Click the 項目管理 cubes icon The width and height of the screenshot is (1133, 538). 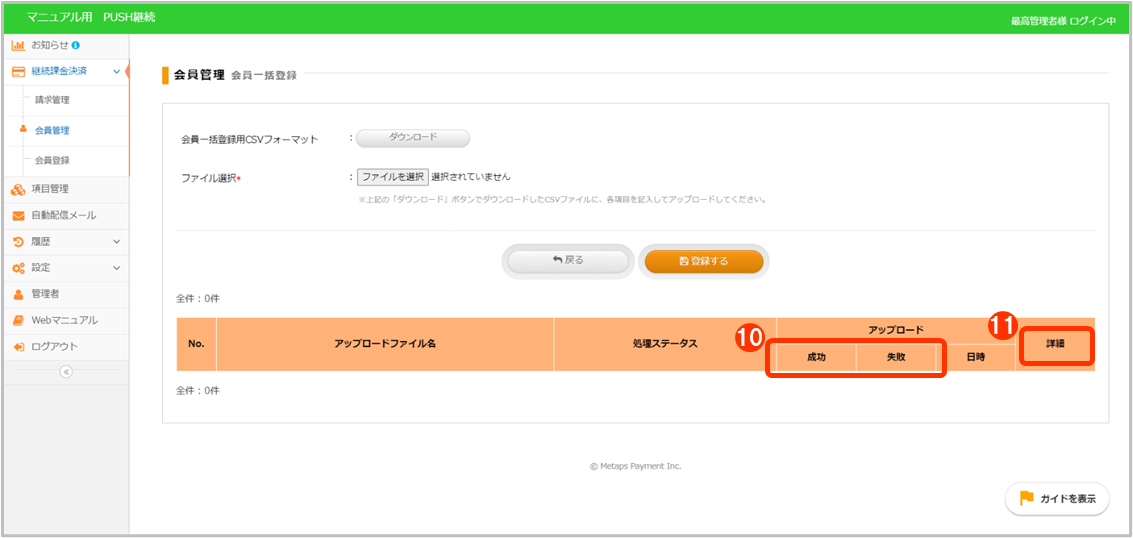18,189
